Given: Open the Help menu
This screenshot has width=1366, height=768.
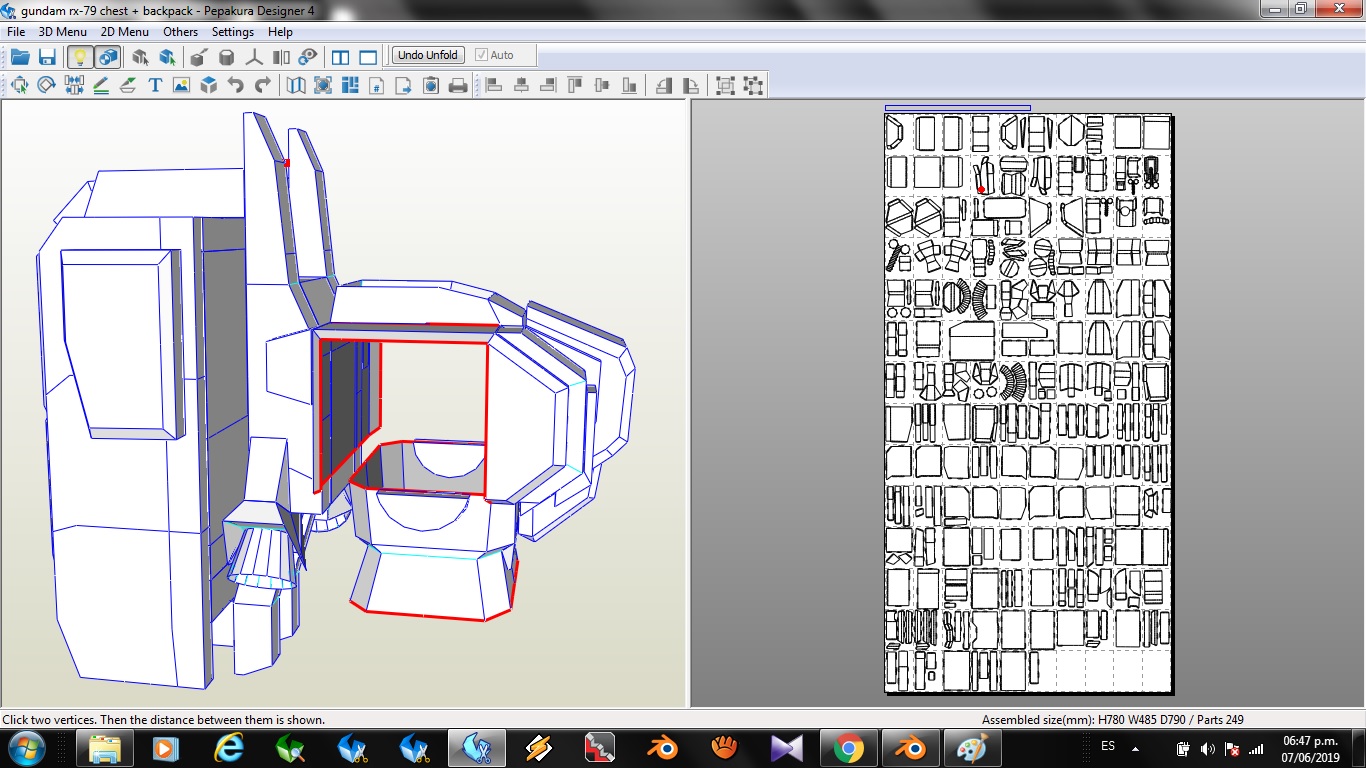Looking at the screenshot, I should tap(280, 32).
